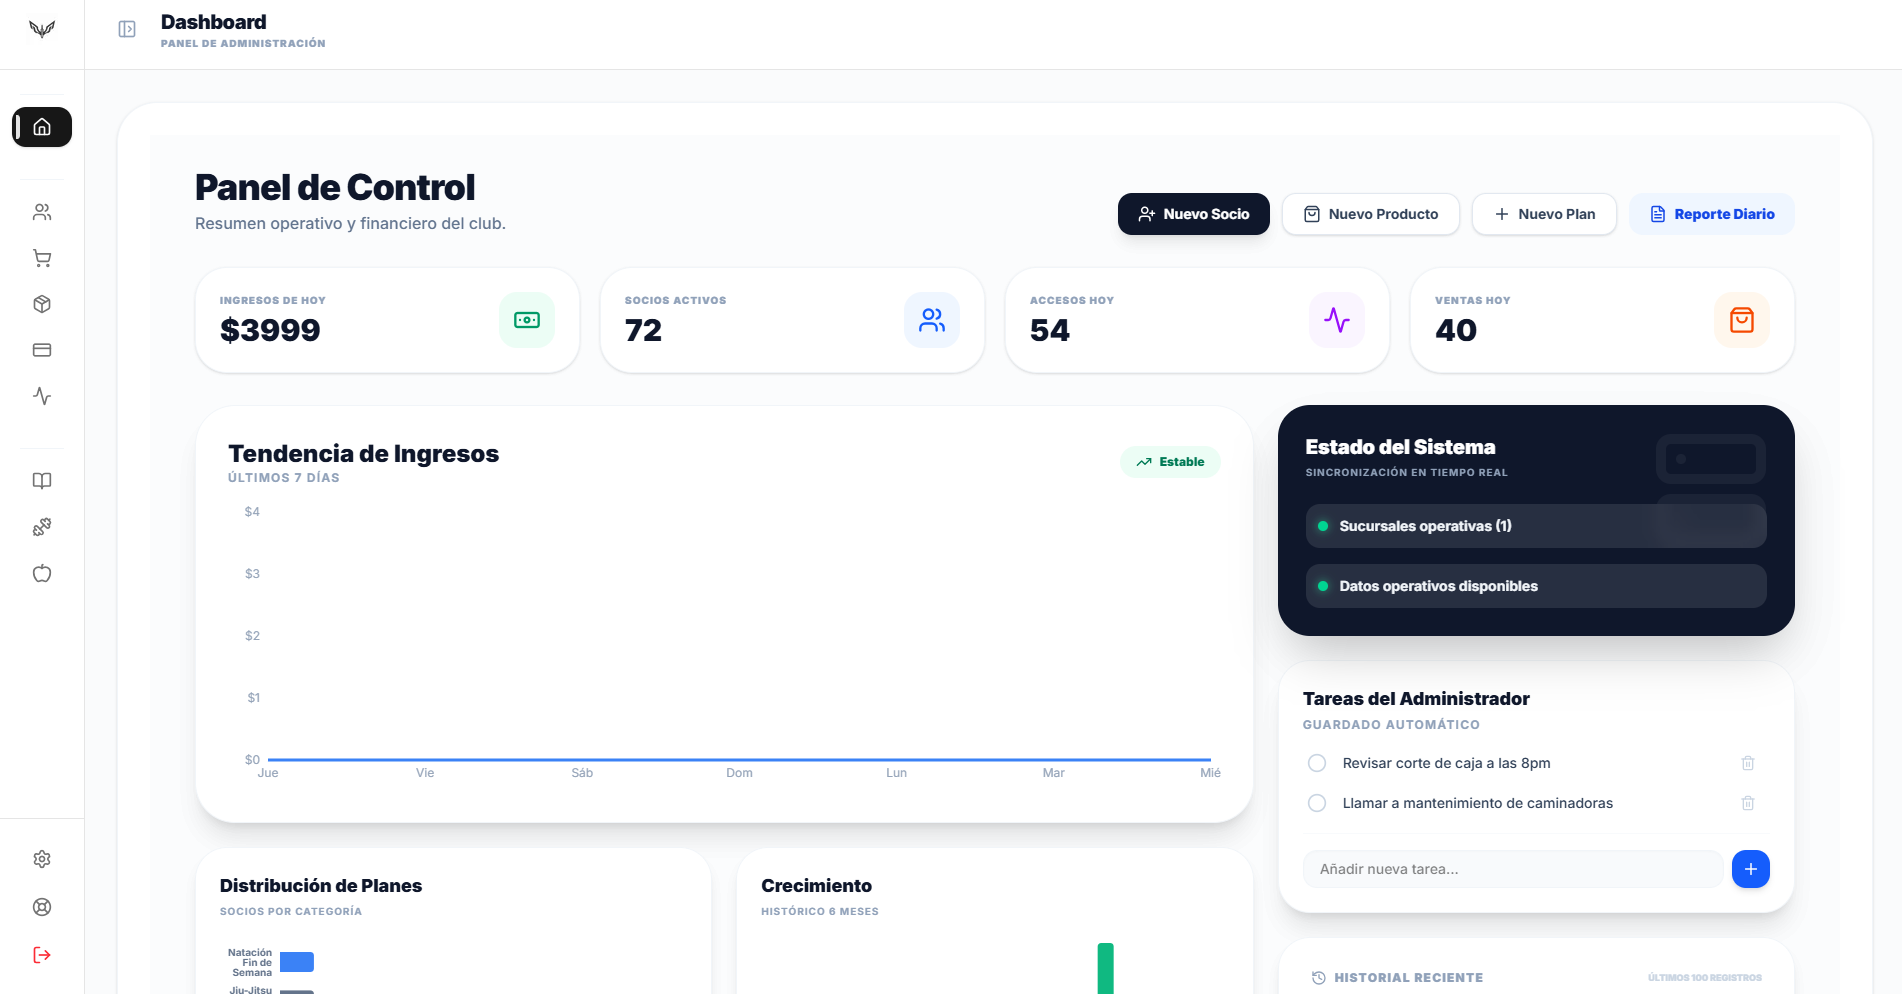1902x994 pixels.
Task: Click the Nuevo Socio button
Action: click(1194, 214)
